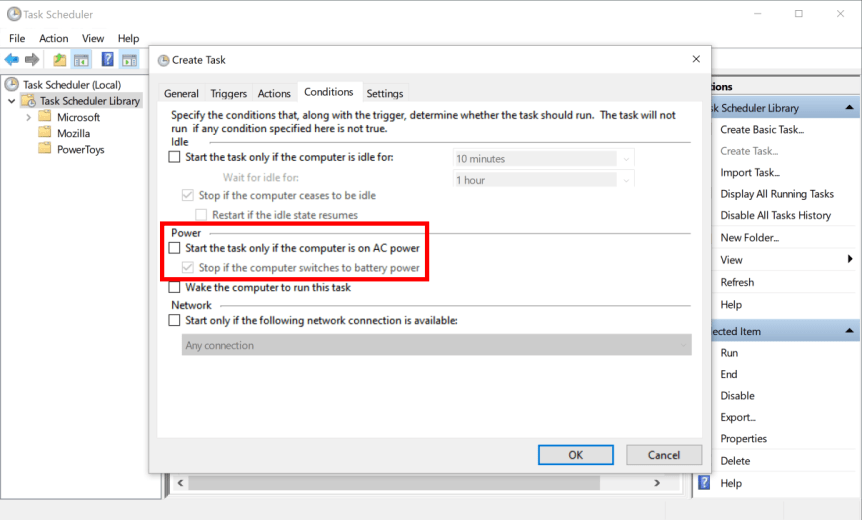Click the Cancel button
This screenshot has width=862, height=520.
(664, 455)
